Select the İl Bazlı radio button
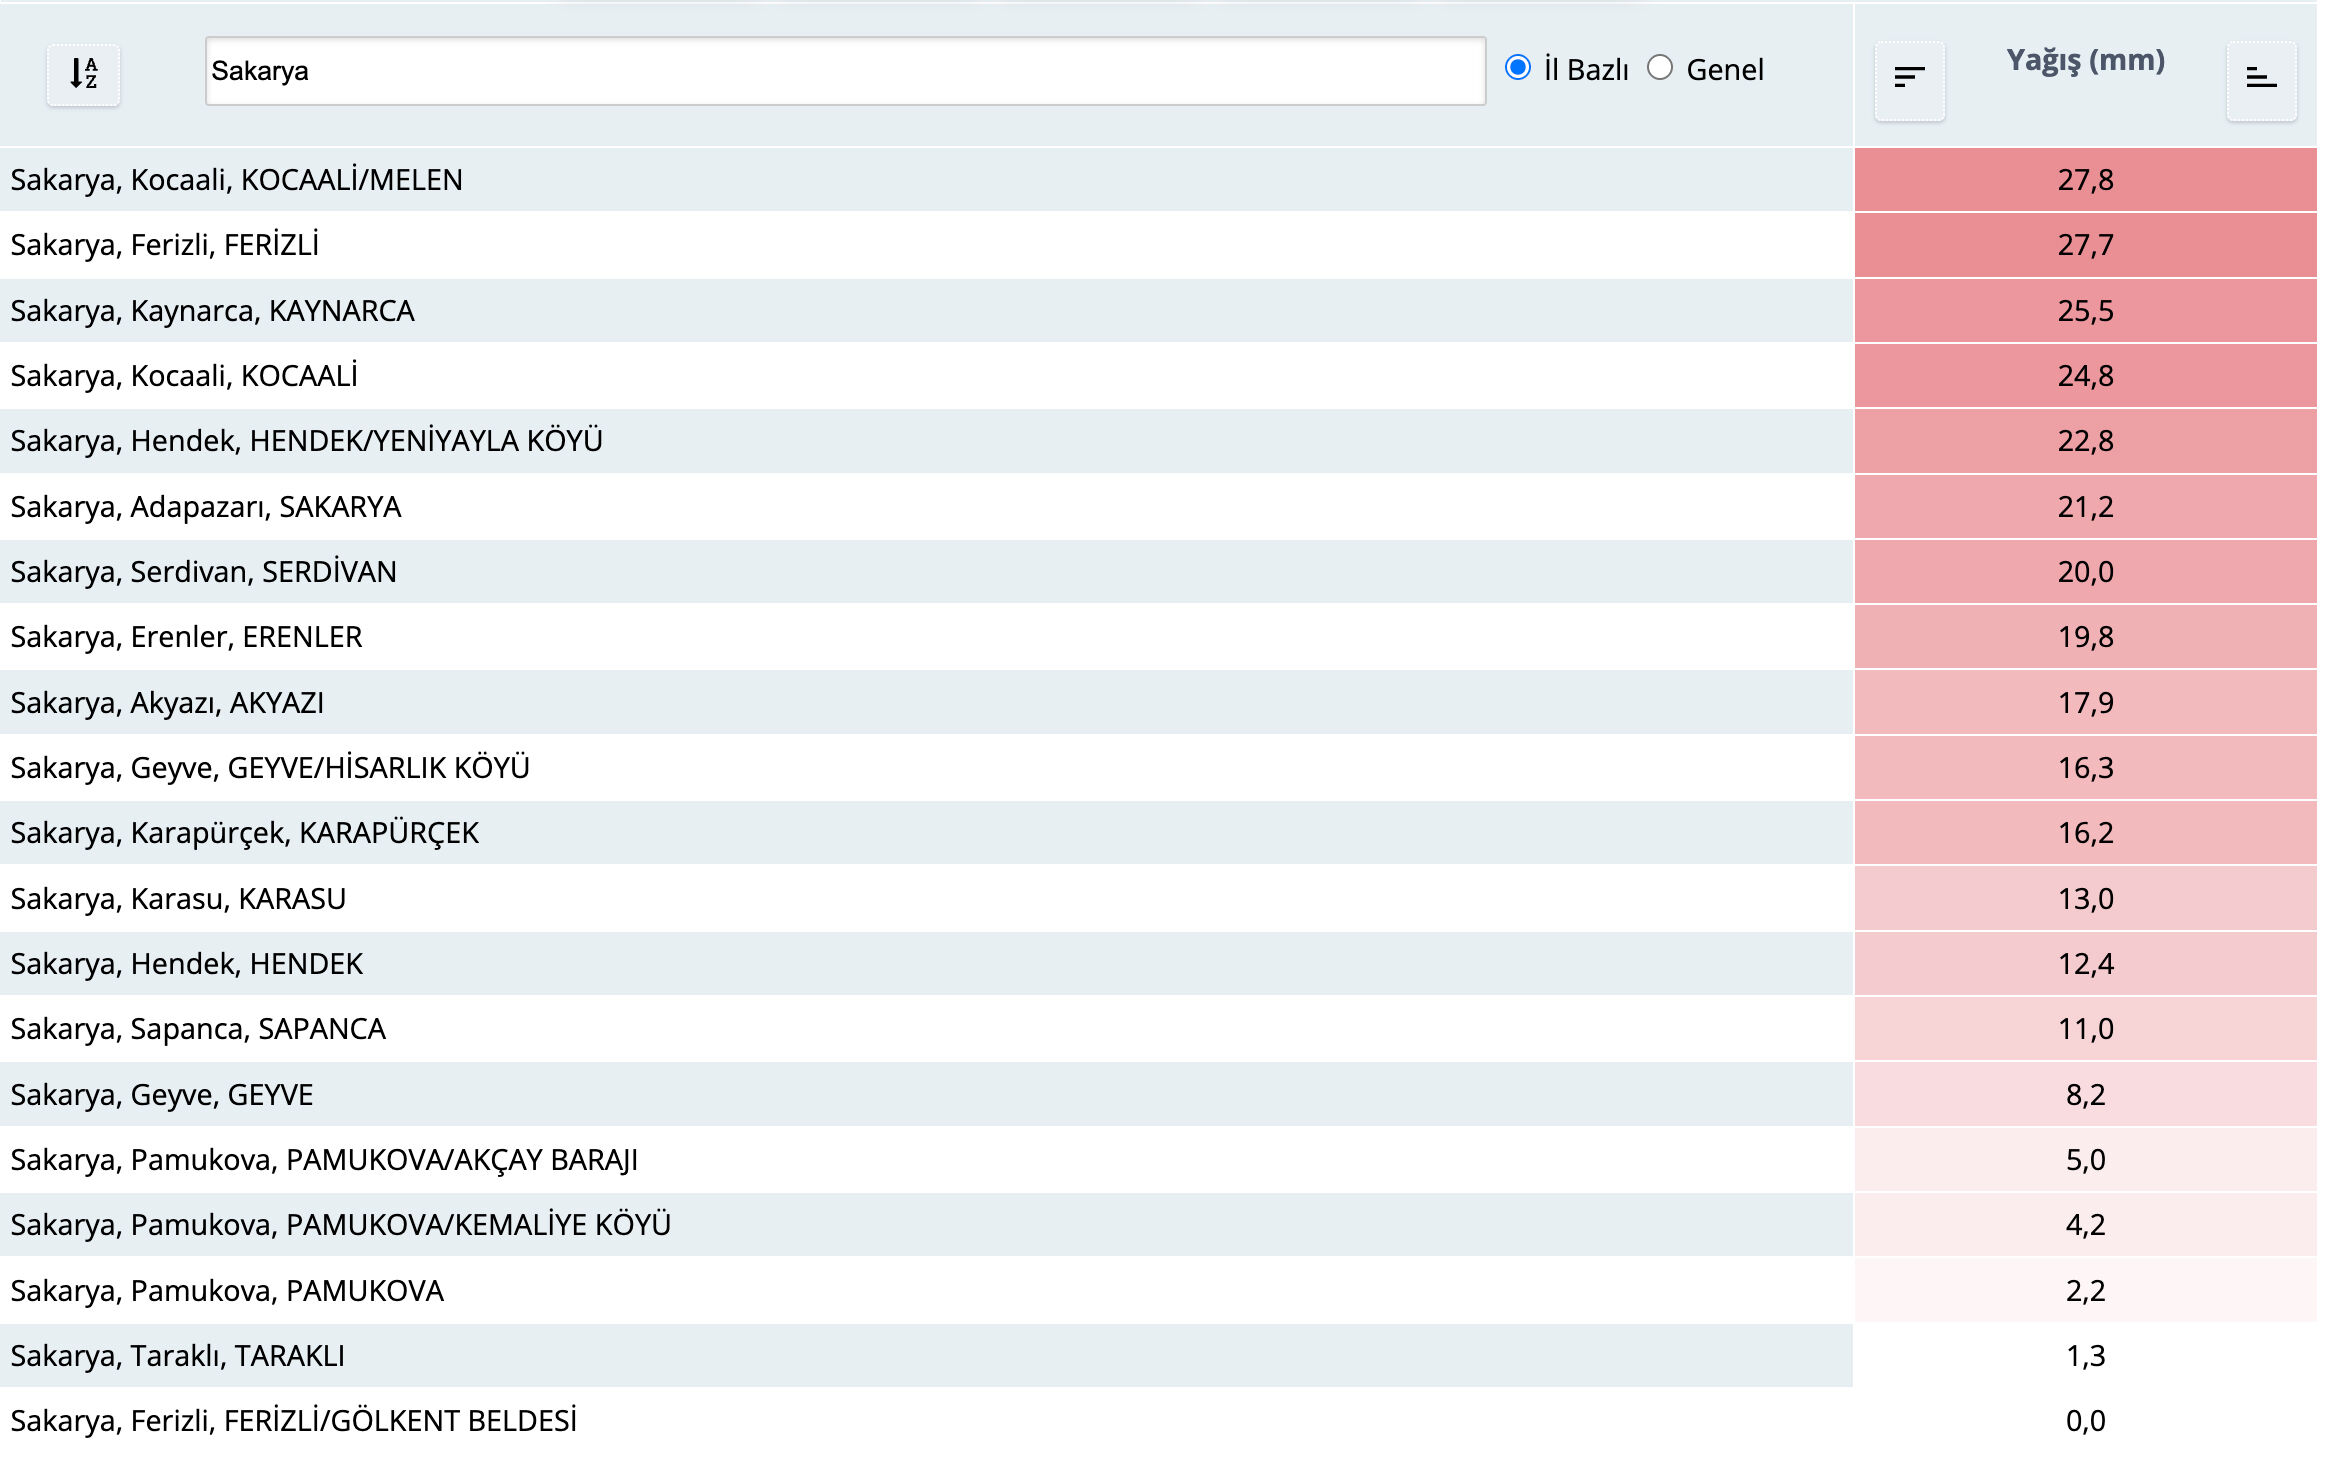Screen dimensions: 2325x1477 coord(1517,68)
